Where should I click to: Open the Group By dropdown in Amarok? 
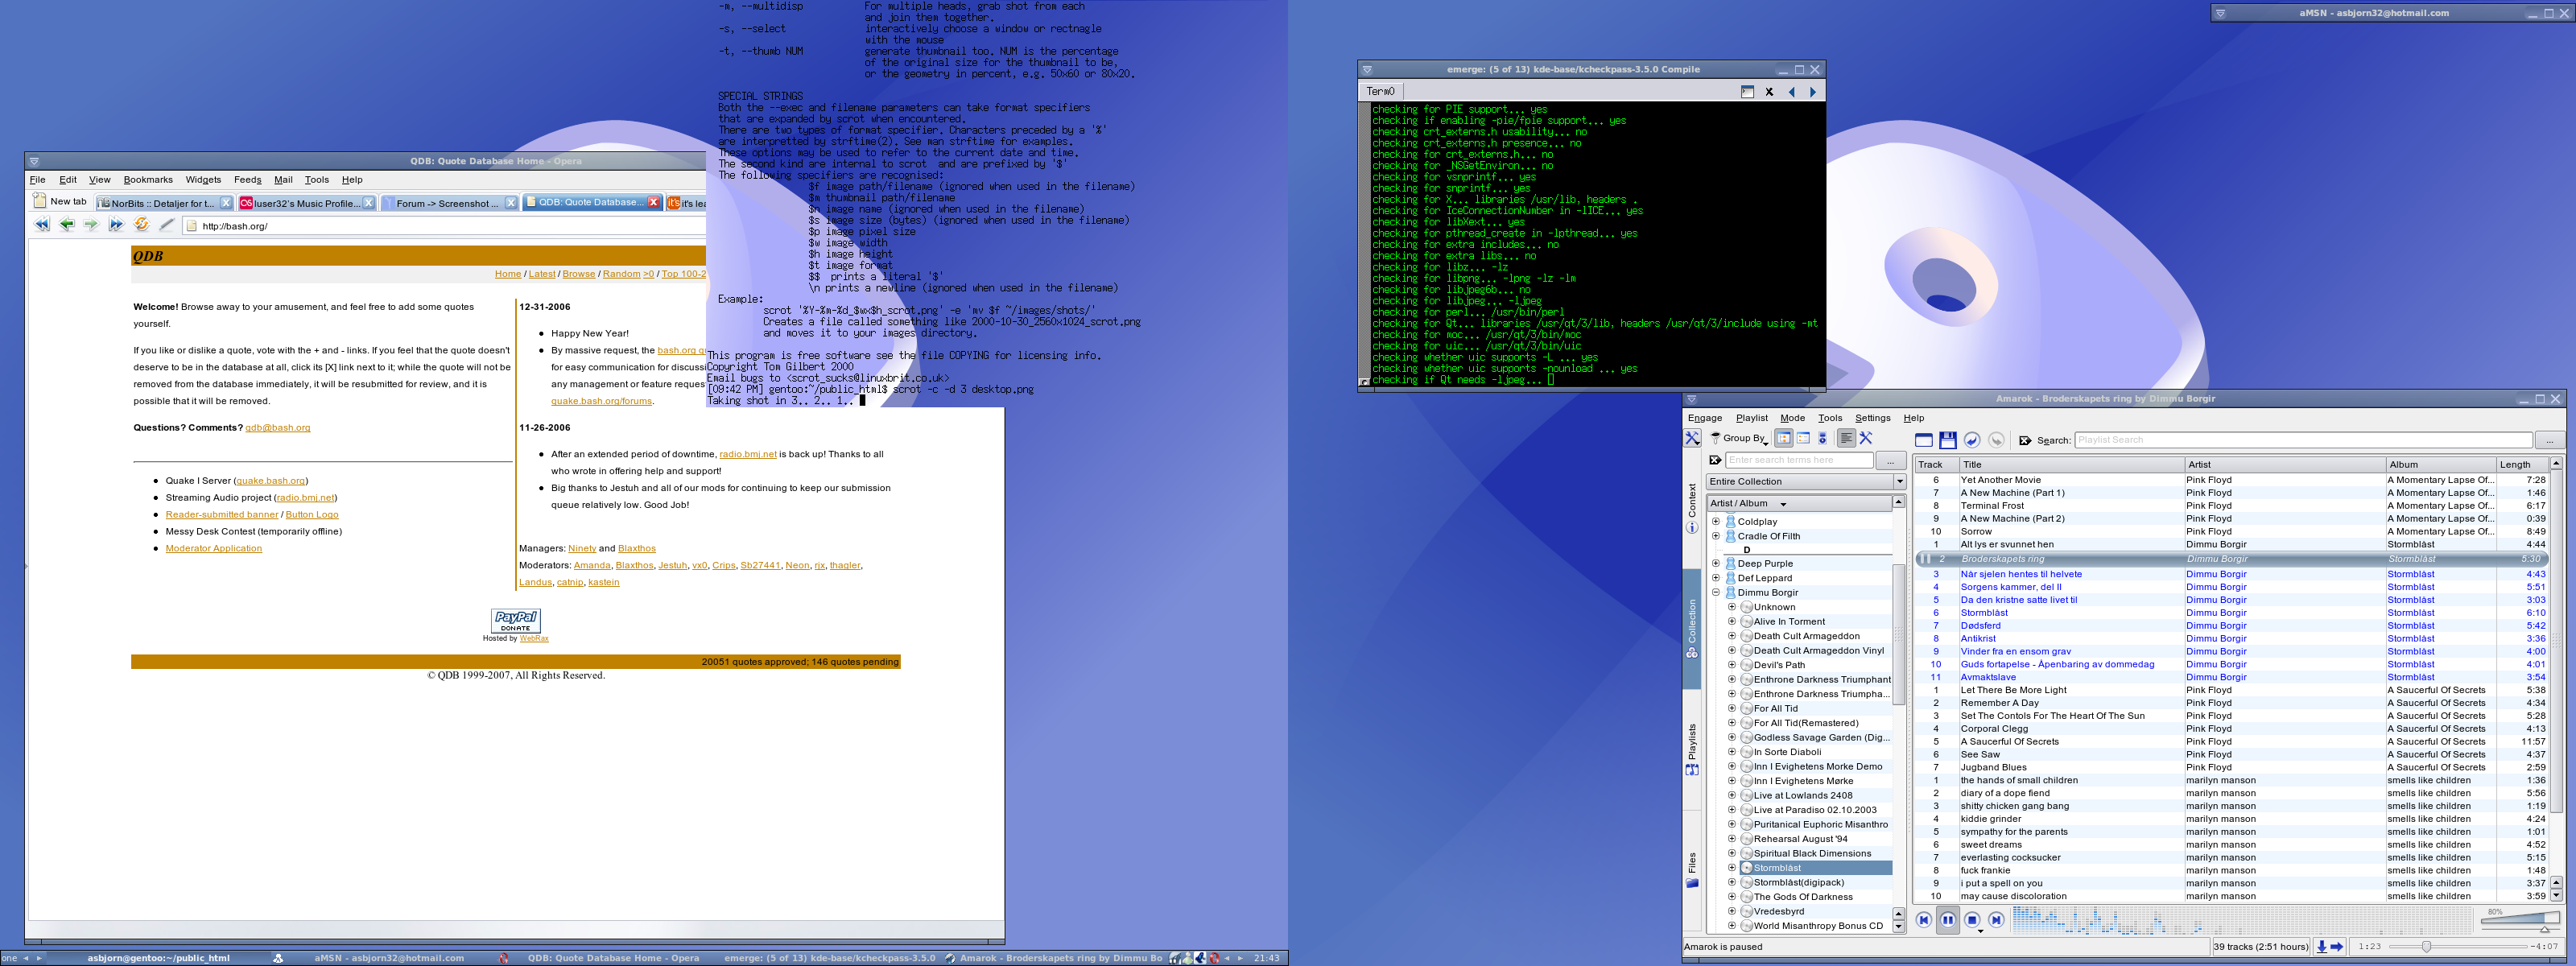[x=1741, y=438]
